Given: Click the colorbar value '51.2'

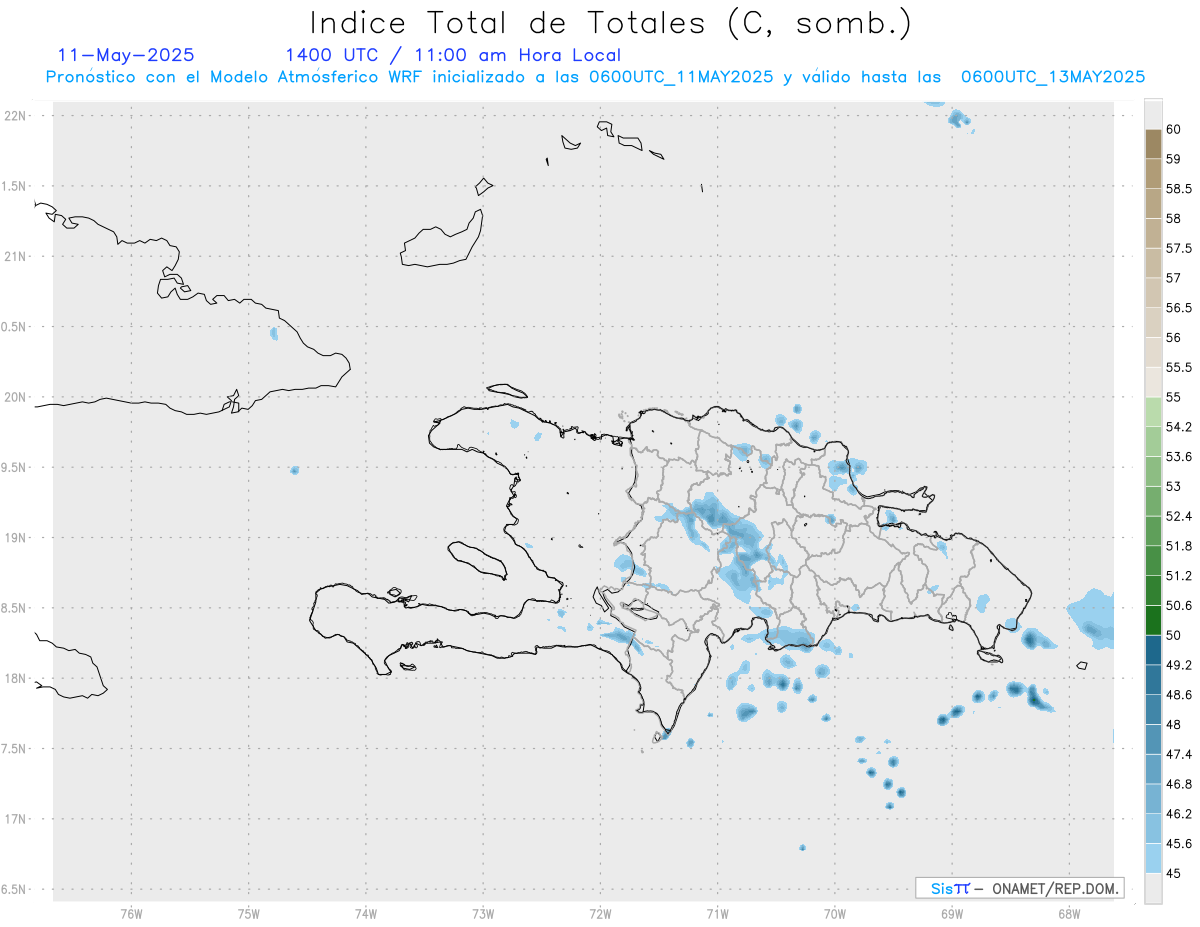Looking at the screenshot, I should [1179, 576].
